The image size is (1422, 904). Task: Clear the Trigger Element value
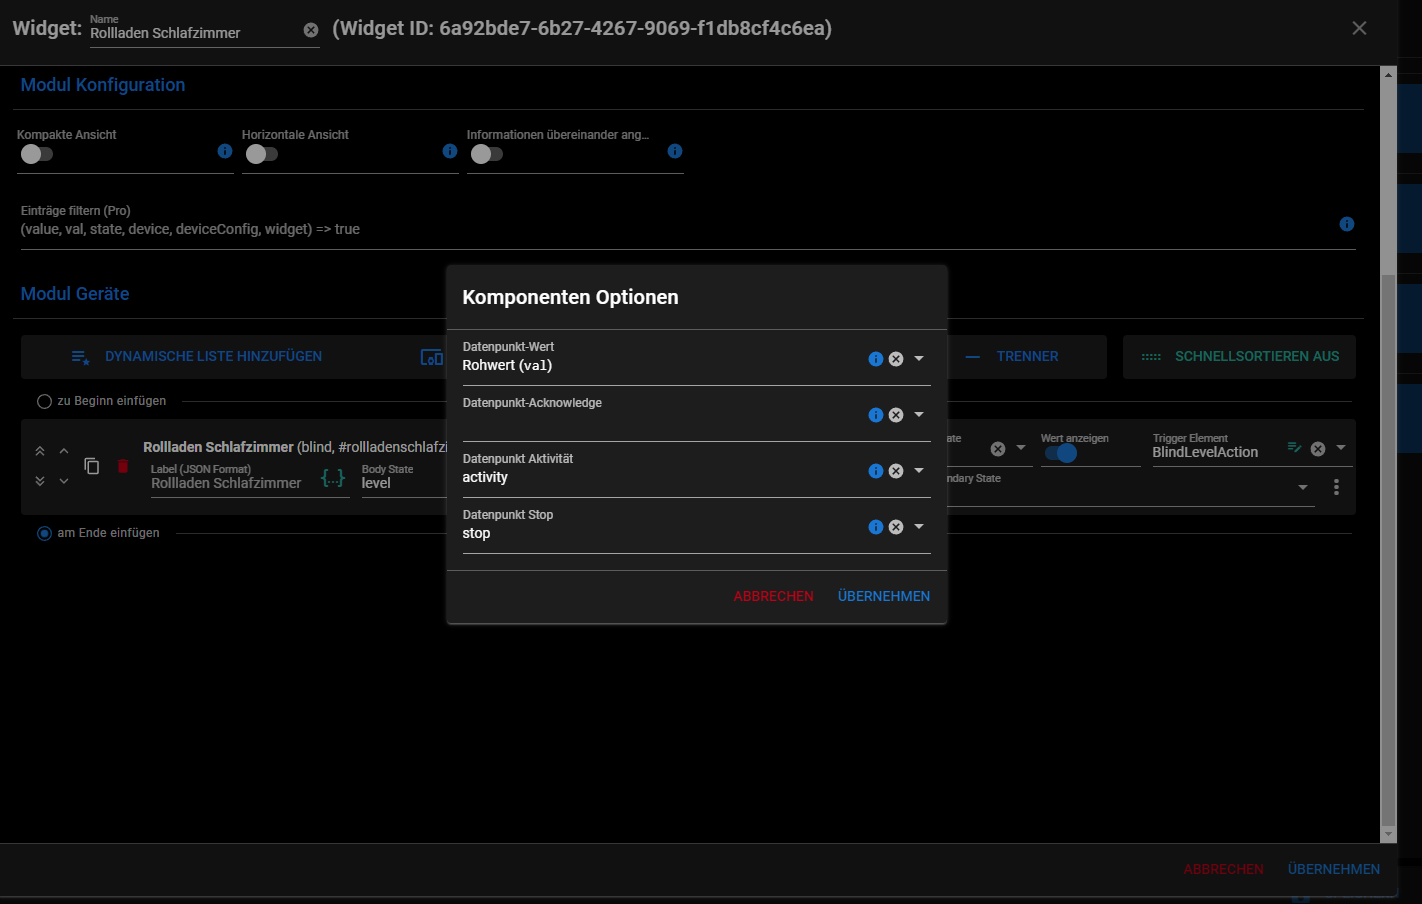1318,449
